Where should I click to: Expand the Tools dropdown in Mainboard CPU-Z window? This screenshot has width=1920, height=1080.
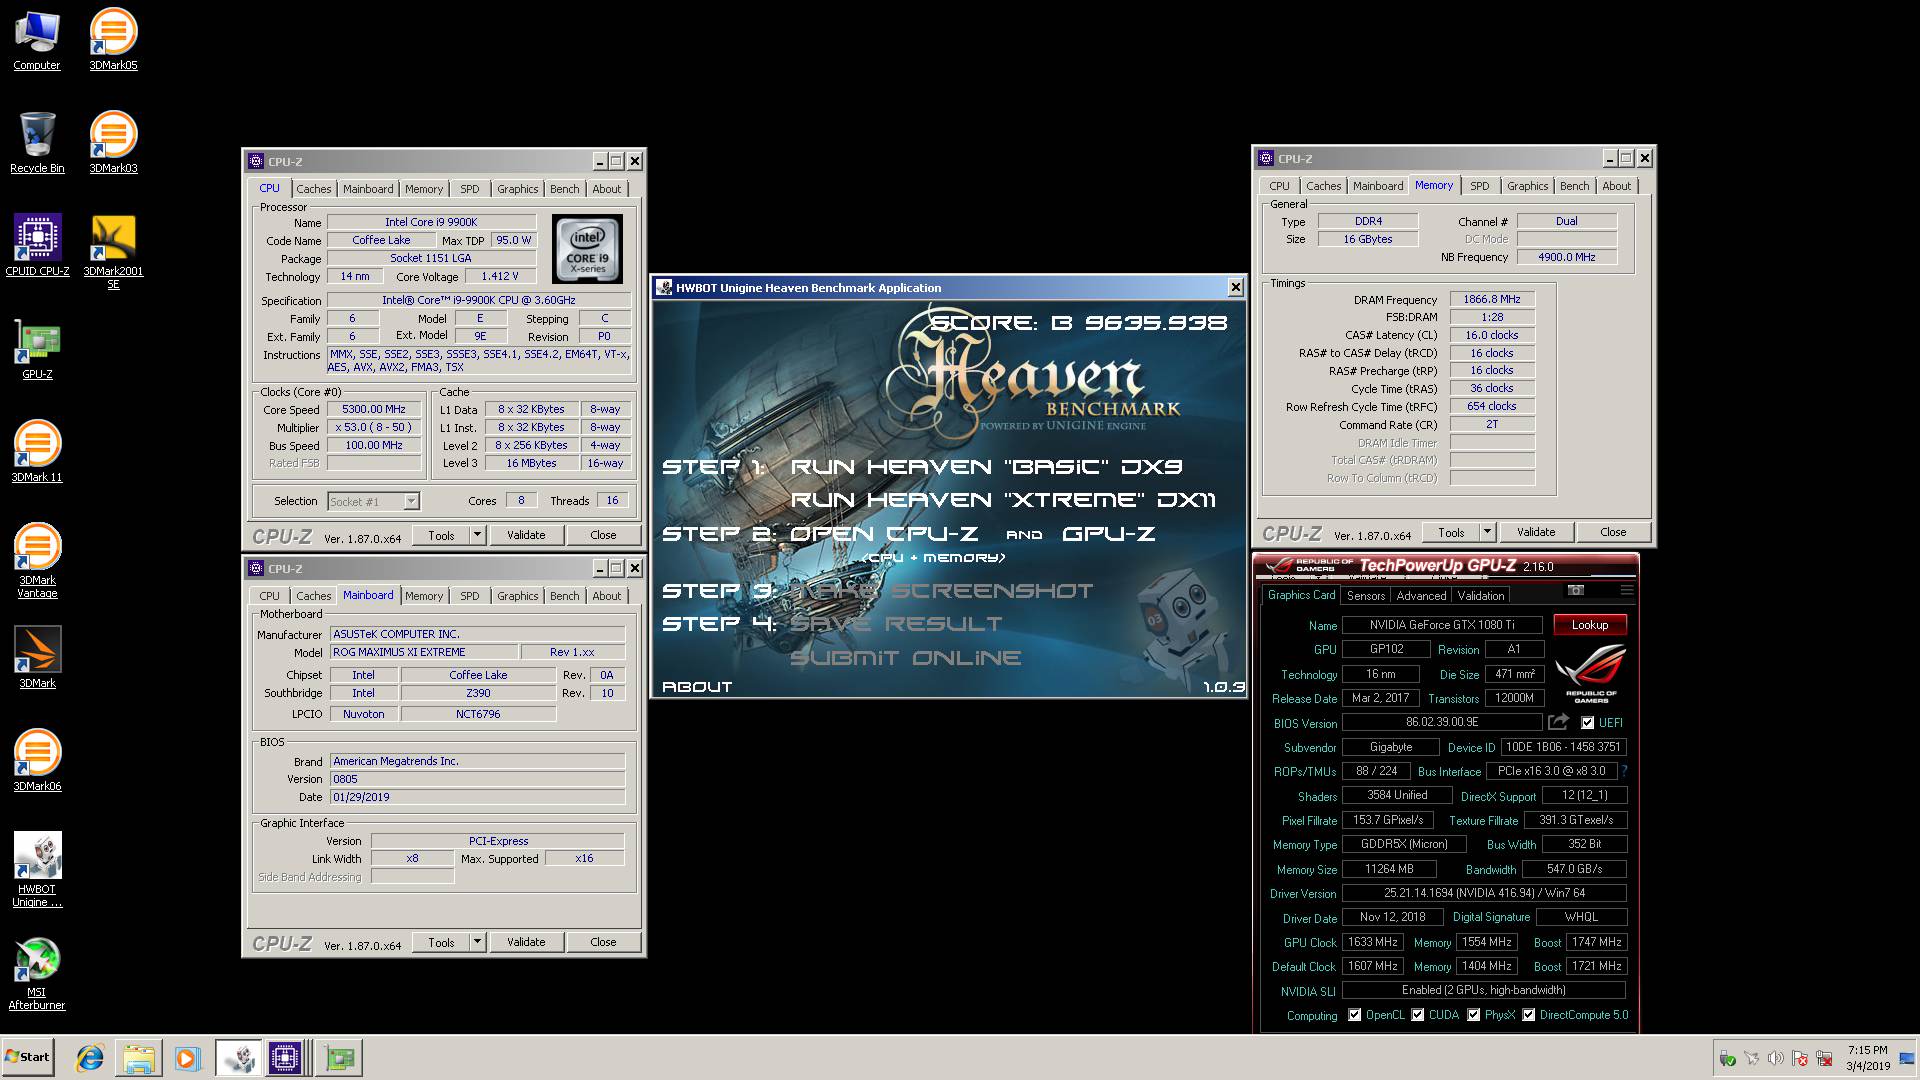(477, 942)
